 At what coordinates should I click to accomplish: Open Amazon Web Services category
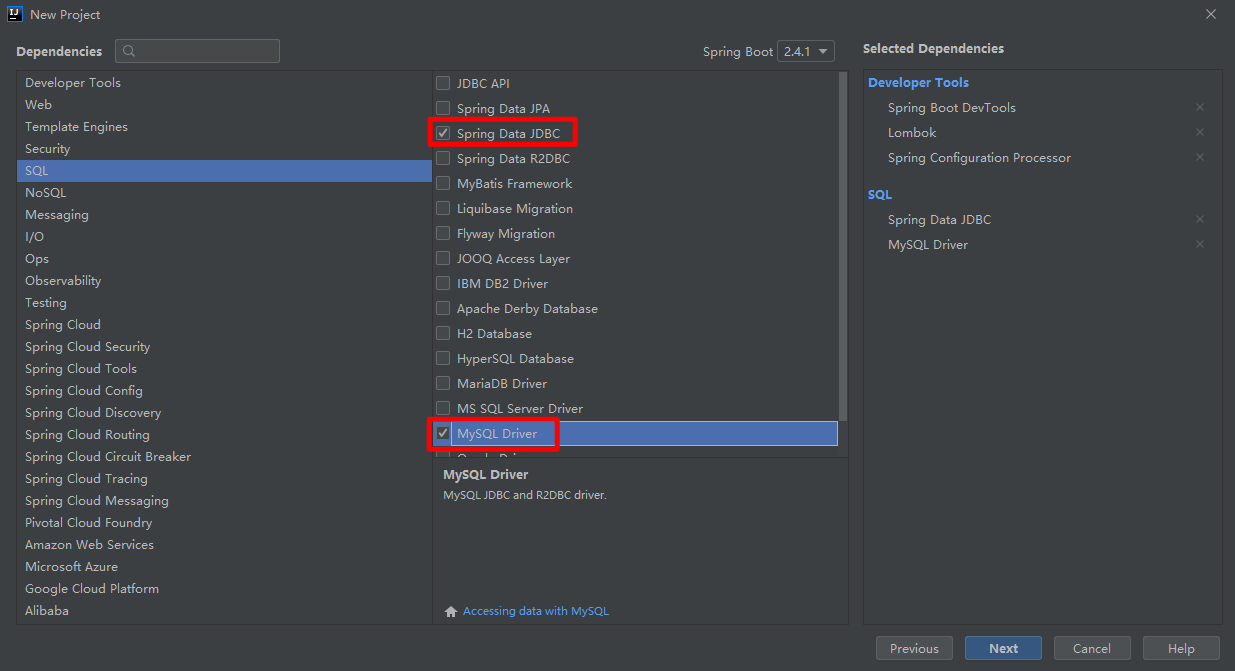click(224, 544)
